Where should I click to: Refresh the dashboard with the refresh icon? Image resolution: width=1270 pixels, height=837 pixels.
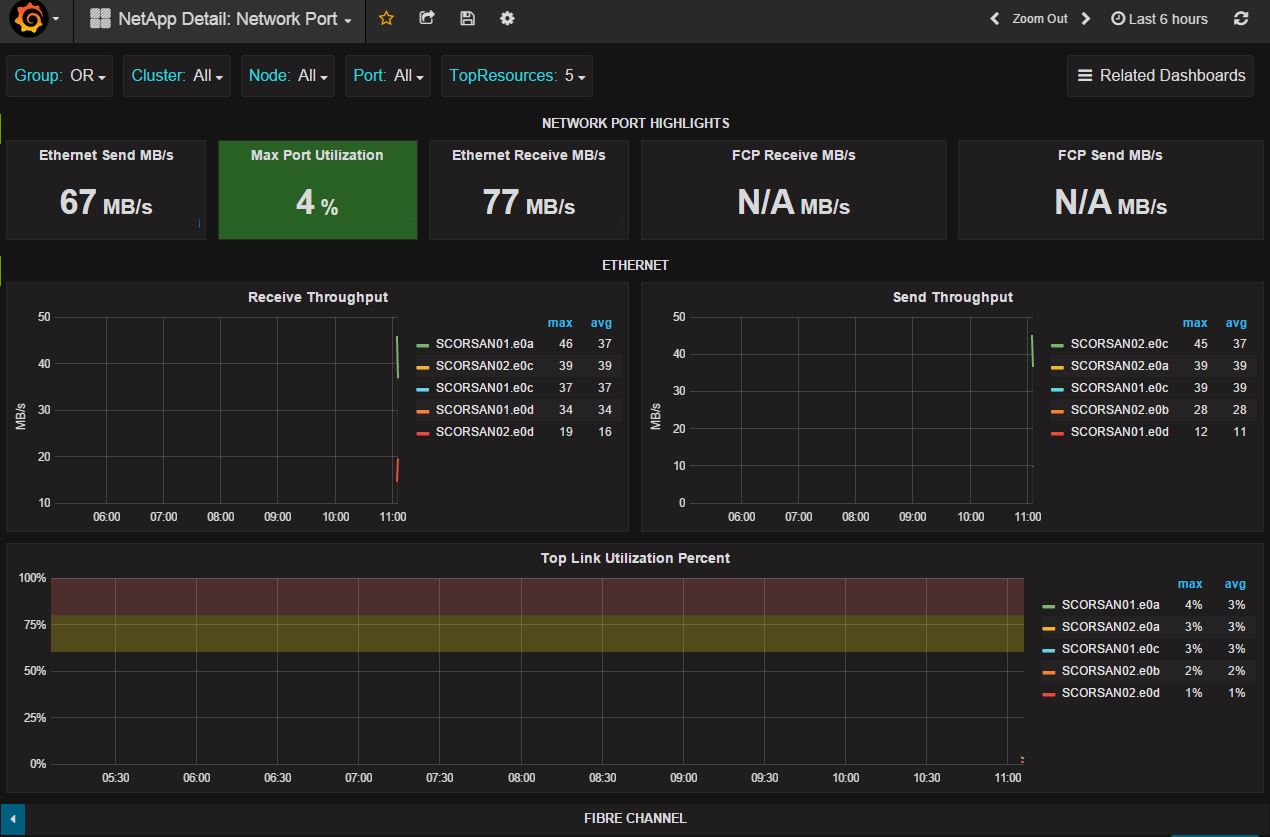coord(1241,19)
